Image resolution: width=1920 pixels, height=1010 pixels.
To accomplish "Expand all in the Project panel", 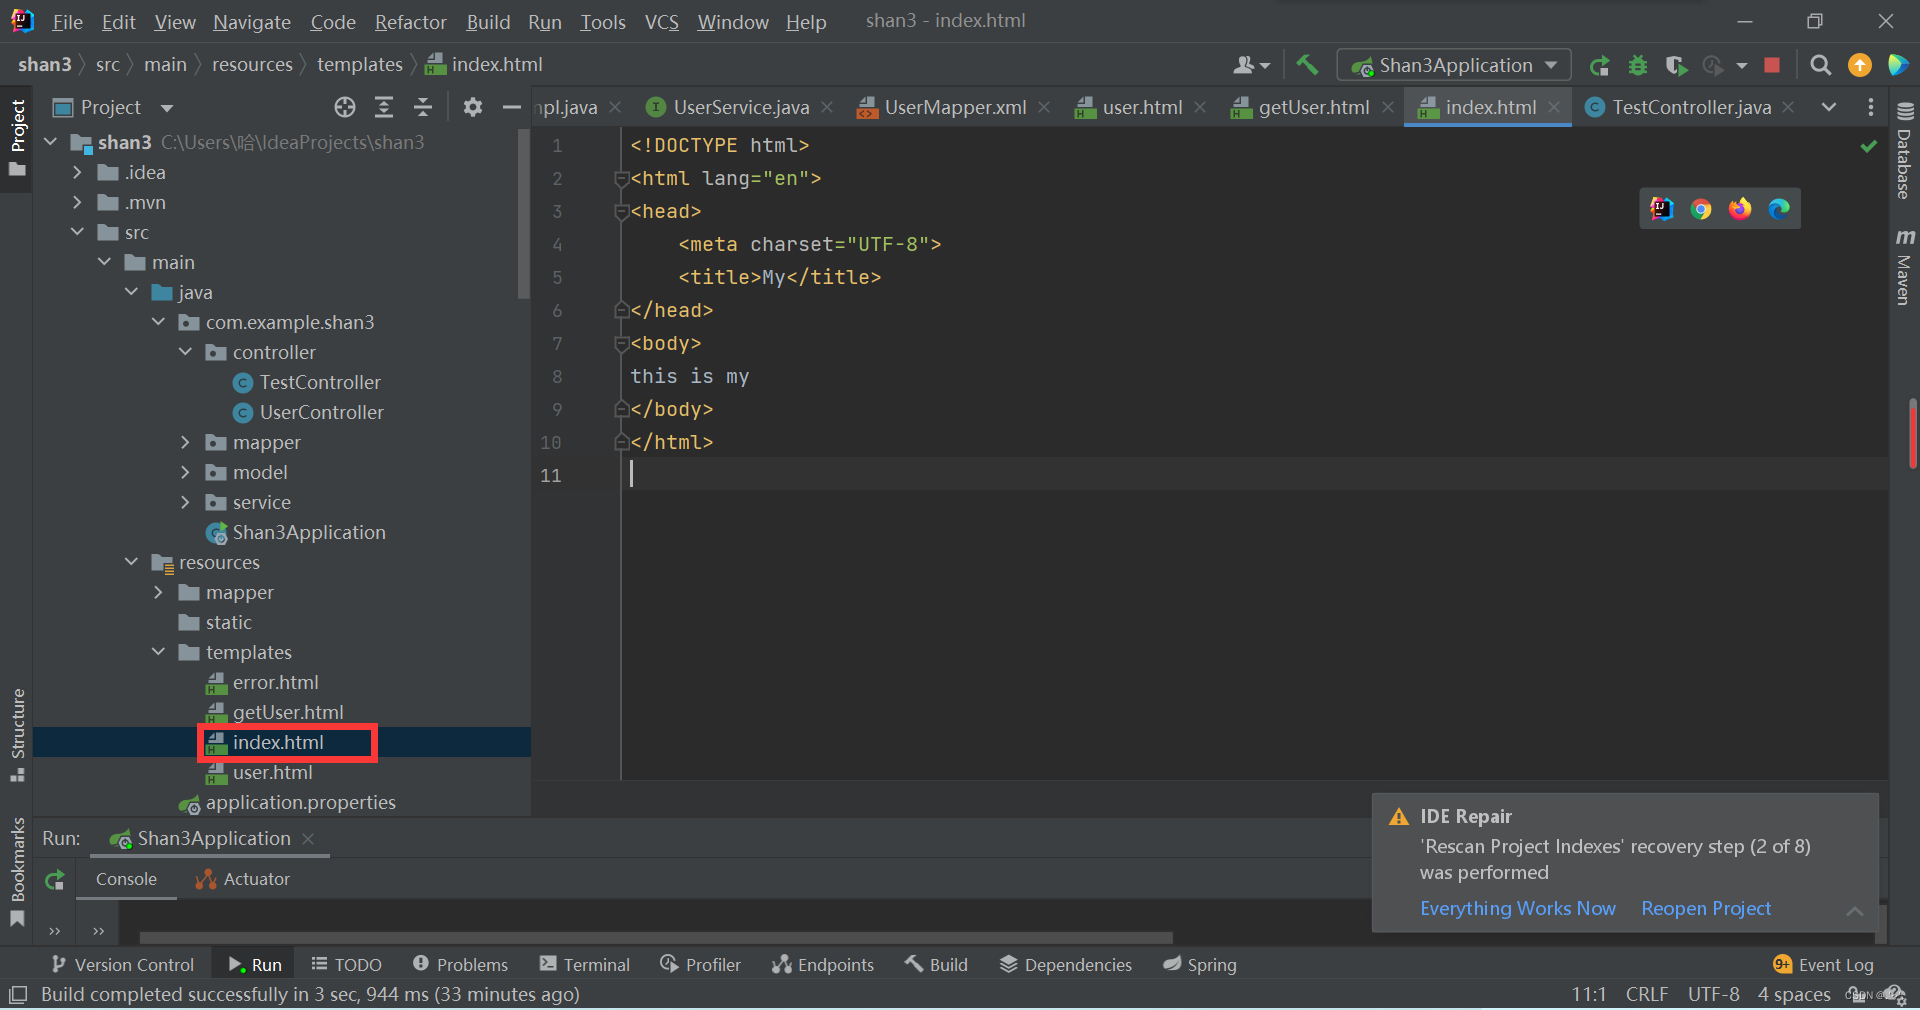I will pos(384,107).
